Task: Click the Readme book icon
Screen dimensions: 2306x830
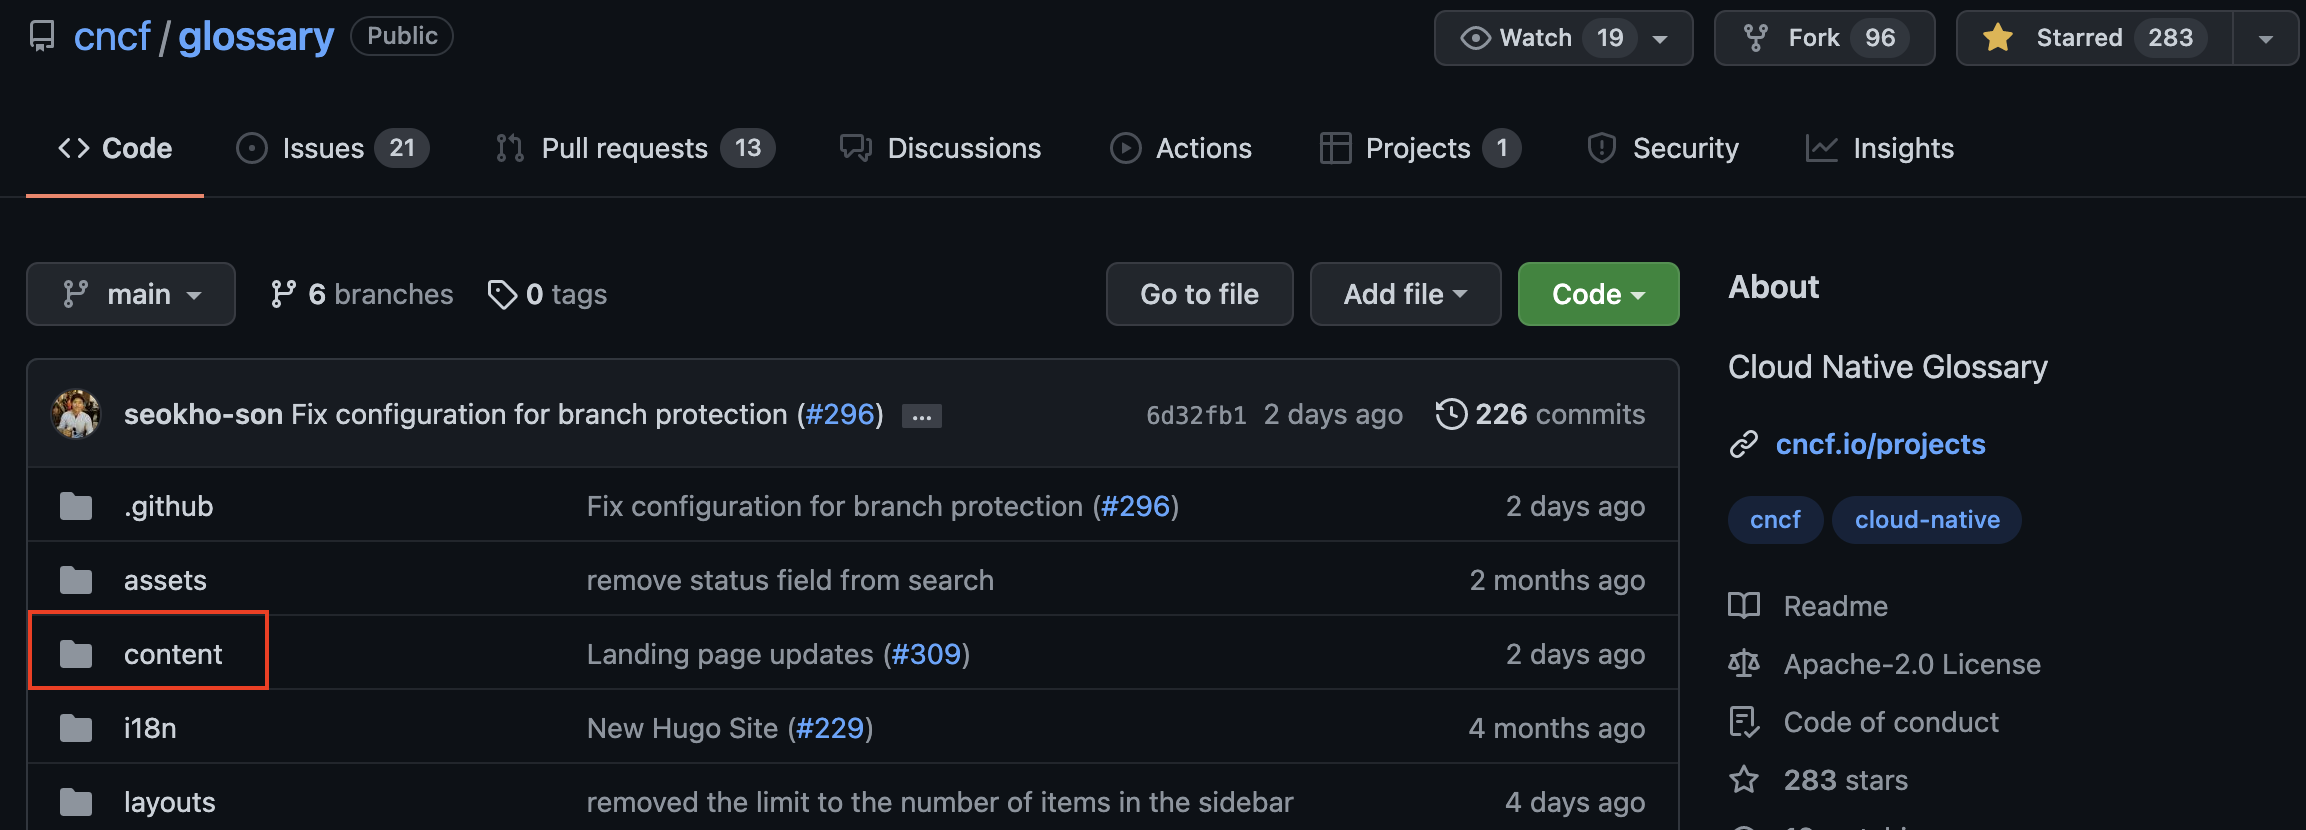Action: point(1744,606)
